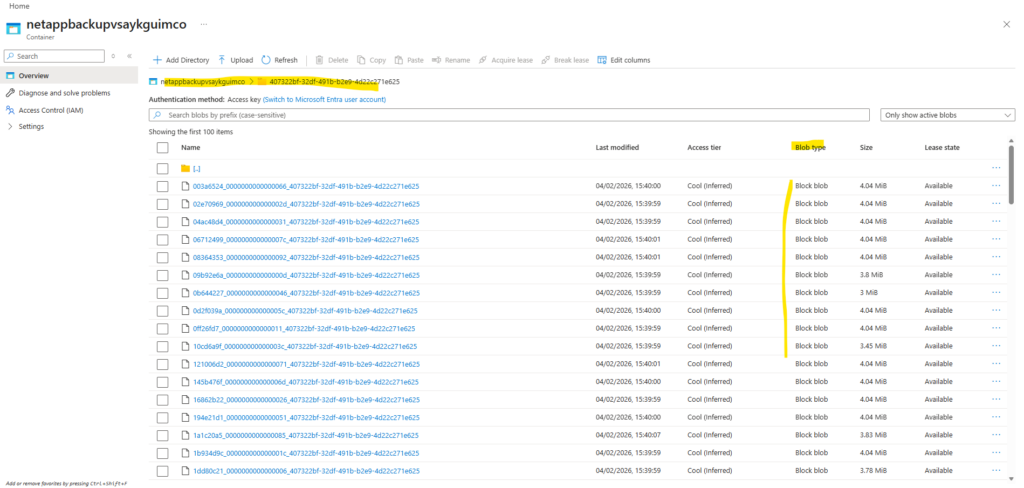
Task: Click the Add Directory toolbar icon
Action: coord(158,60)
